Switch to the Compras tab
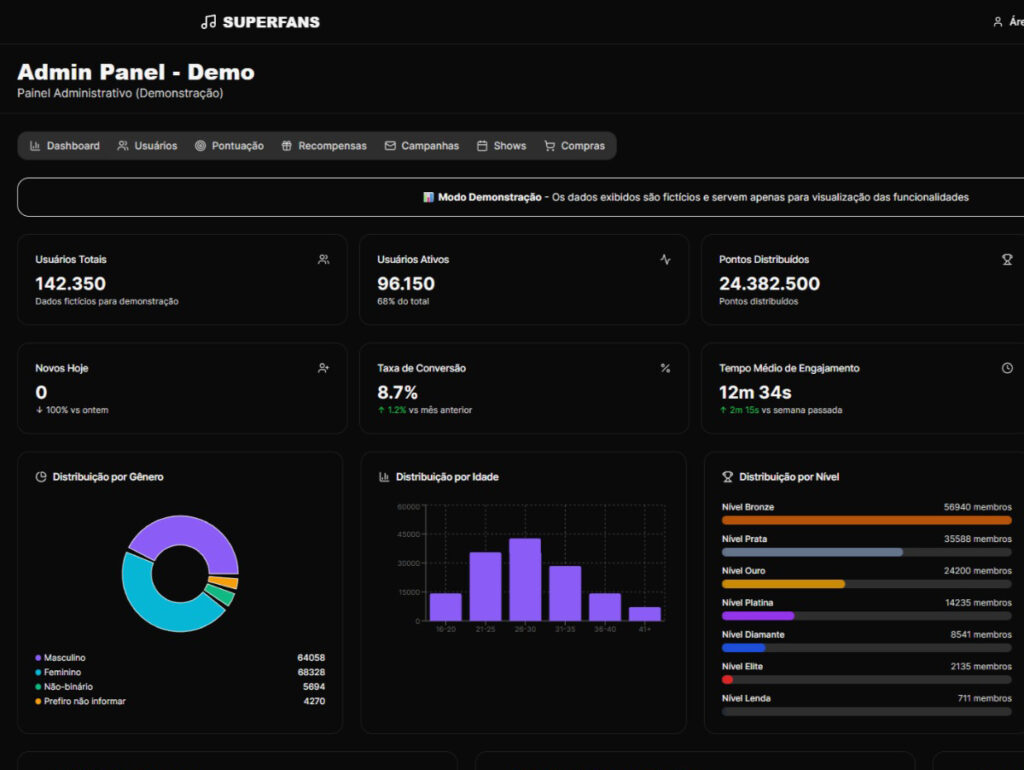 pyautogui.click(x=575, y=146)
